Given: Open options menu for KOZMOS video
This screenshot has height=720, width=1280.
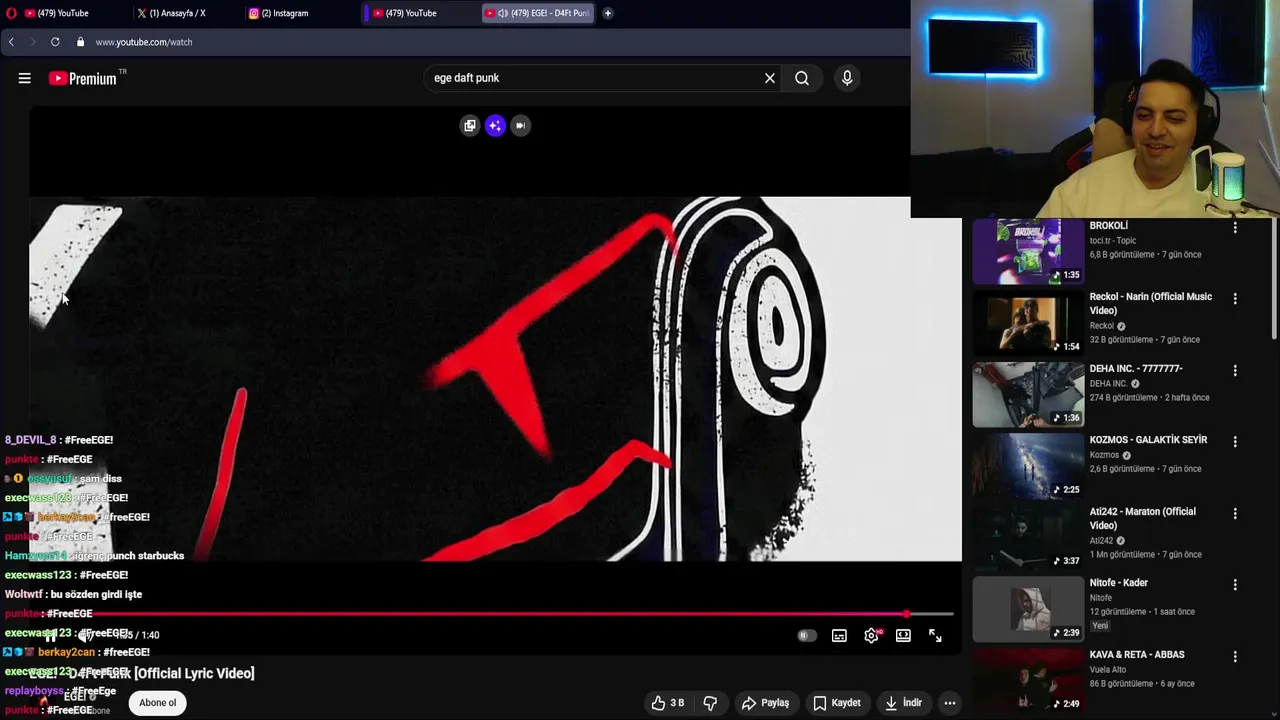Looking at the screenshot, I should 1235,441.
